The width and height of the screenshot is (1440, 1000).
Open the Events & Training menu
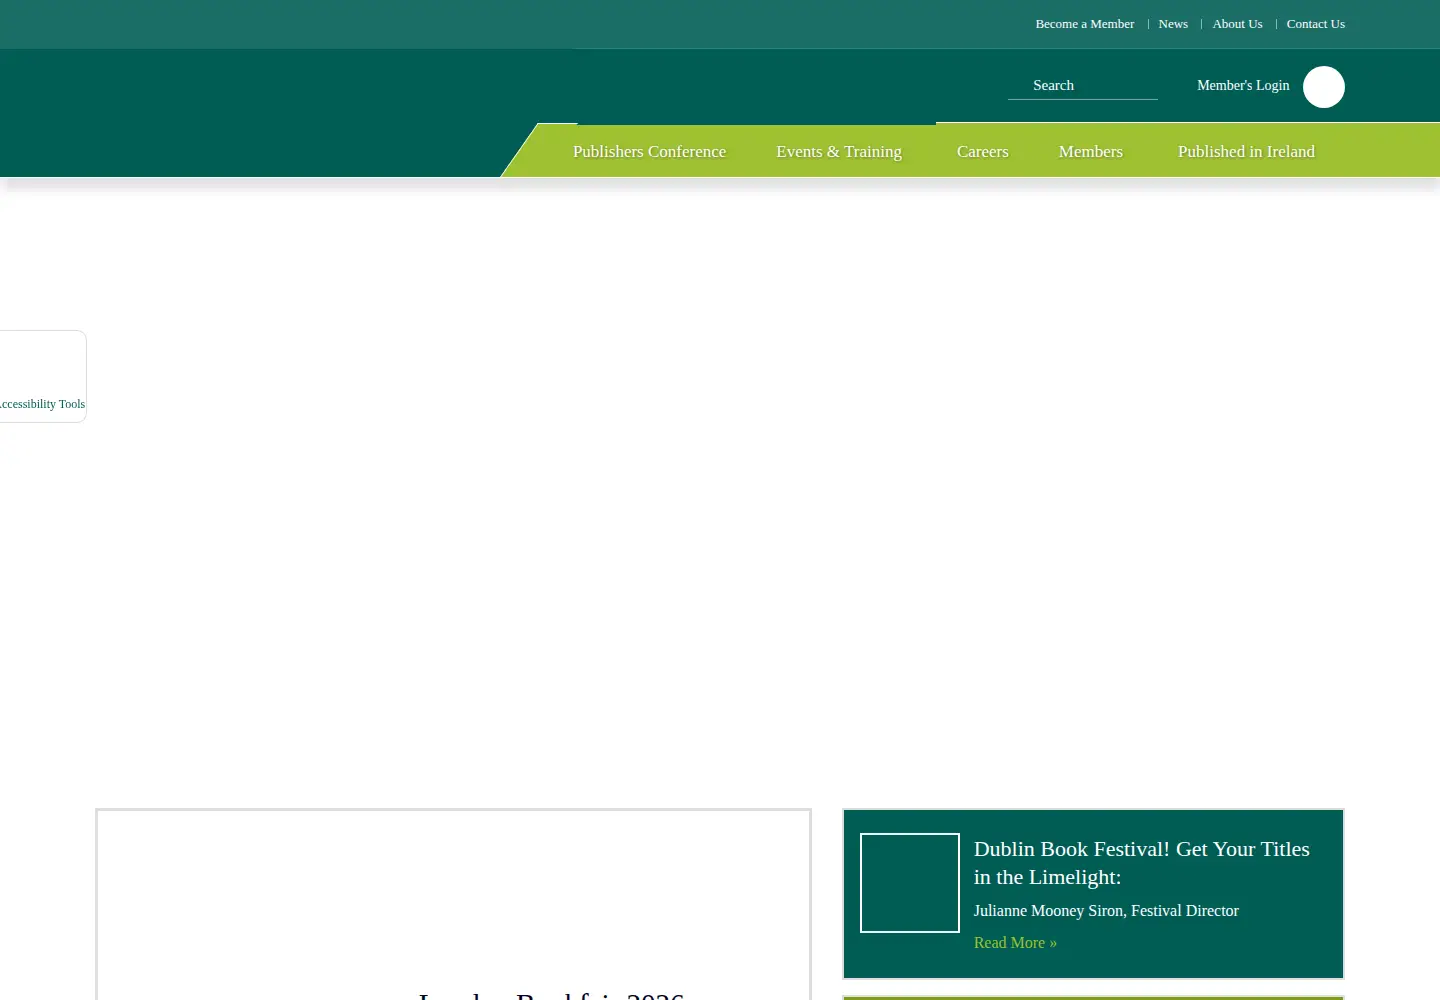click(839, 152)
